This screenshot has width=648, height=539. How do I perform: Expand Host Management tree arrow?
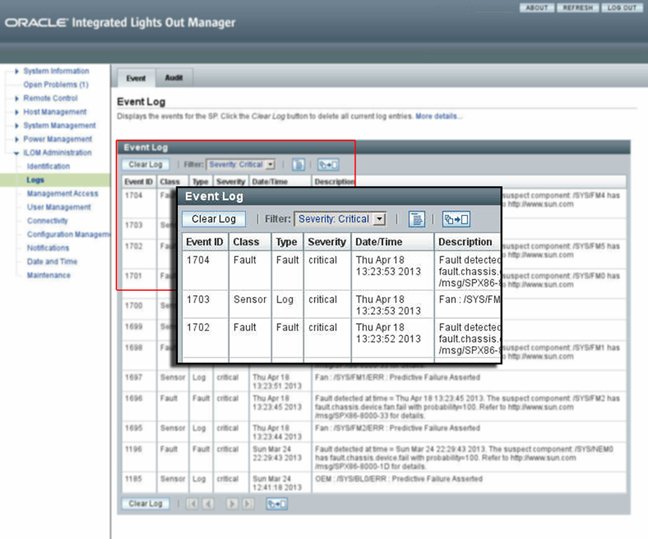click(x=17, y=112)
